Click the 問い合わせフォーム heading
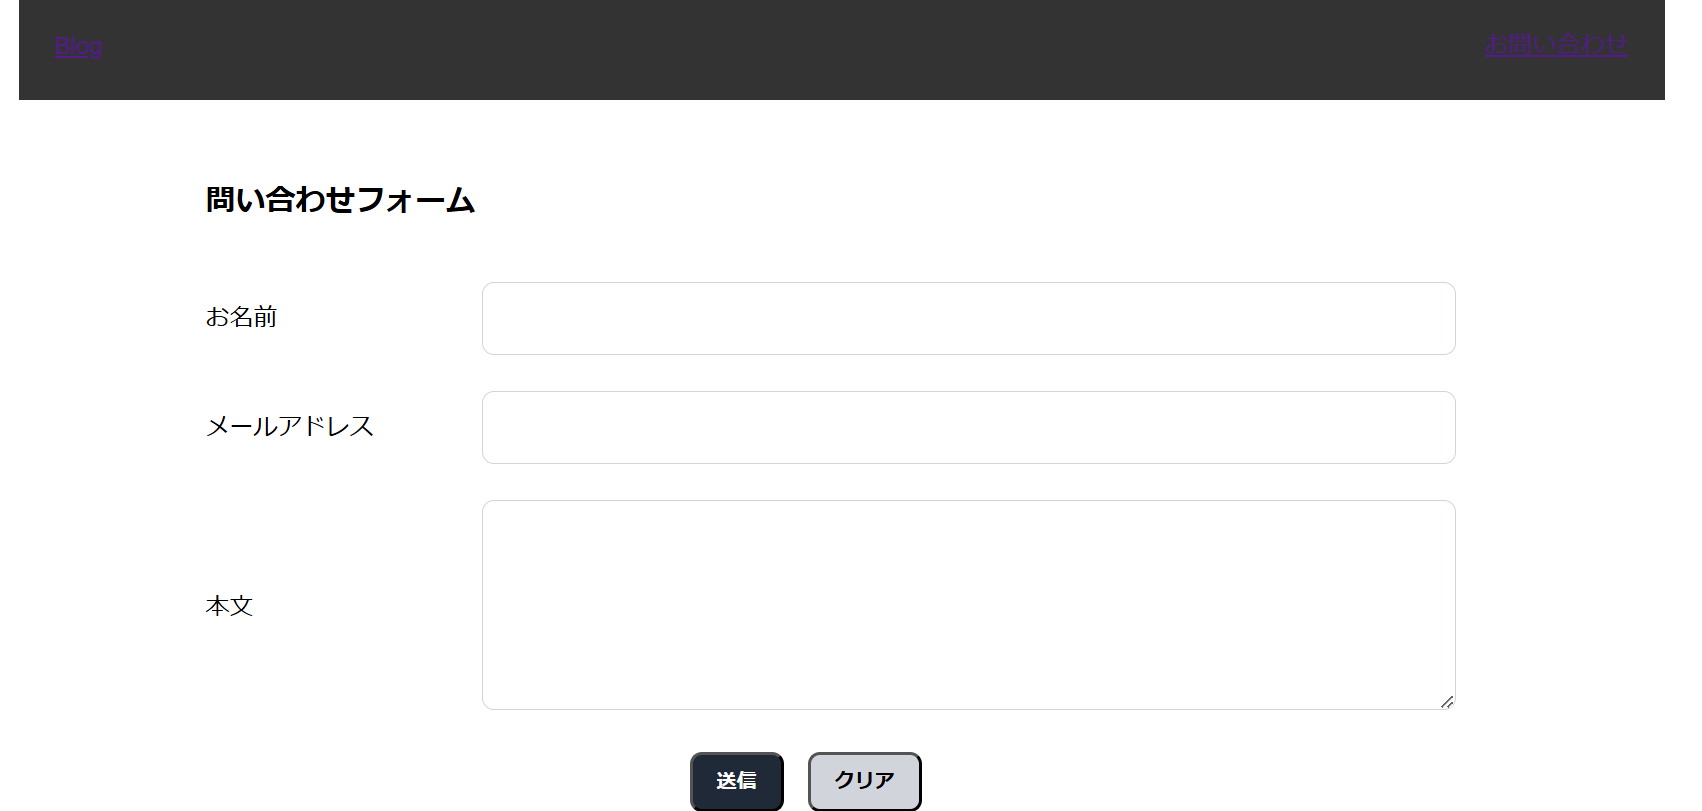This screenshot has height=811, width=1702. [340, 200]
